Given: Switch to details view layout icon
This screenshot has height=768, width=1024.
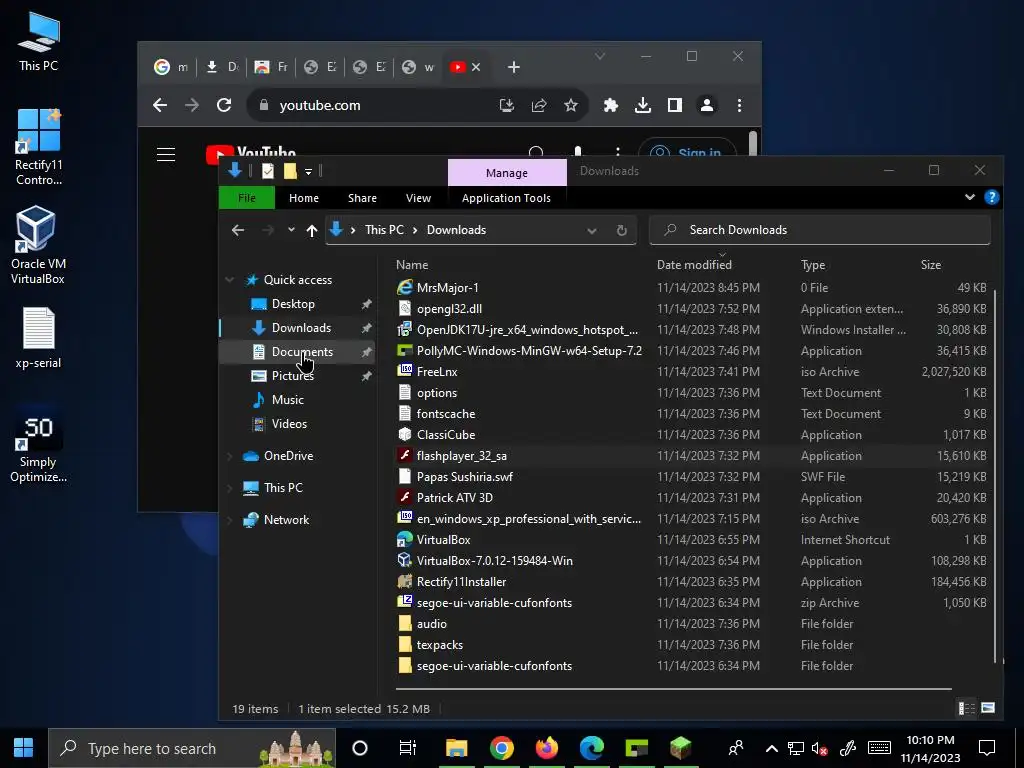Looking at the screenshot, I should click(967, 708).
